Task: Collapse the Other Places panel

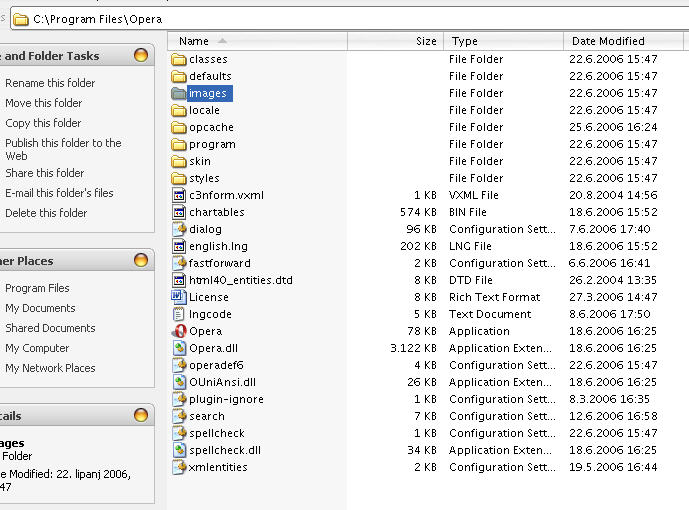Action: [140, 261]
